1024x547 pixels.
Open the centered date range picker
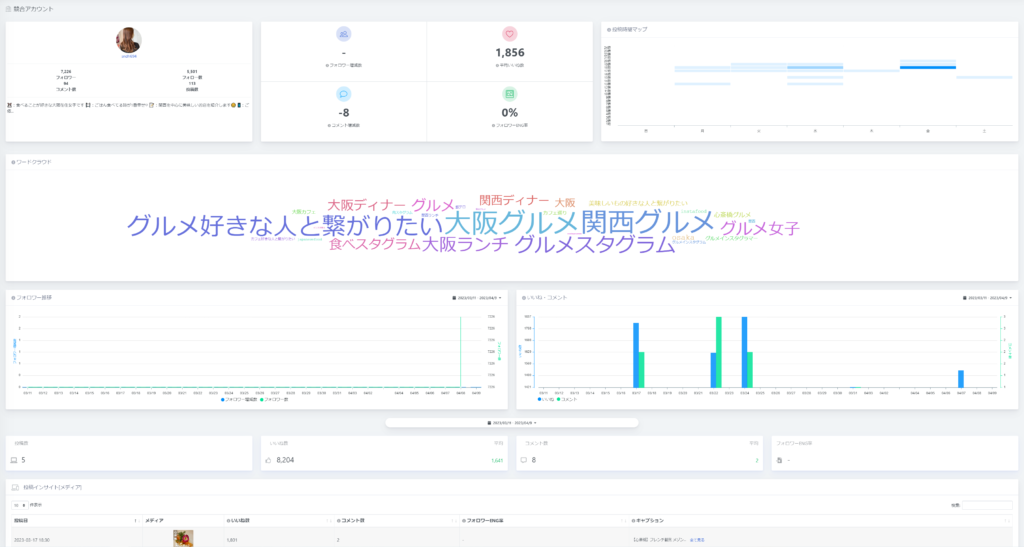click(511, 423)
